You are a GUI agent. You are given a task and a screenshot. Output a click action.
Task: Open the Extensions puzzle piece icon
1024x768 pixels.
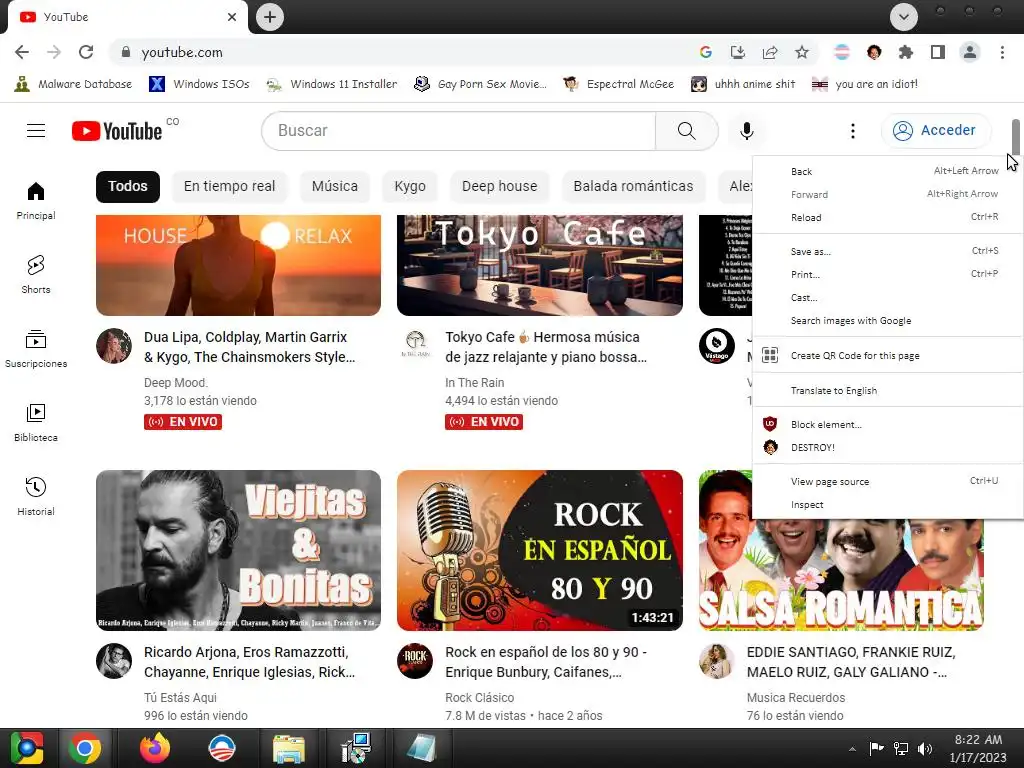(x=905, y=52)
